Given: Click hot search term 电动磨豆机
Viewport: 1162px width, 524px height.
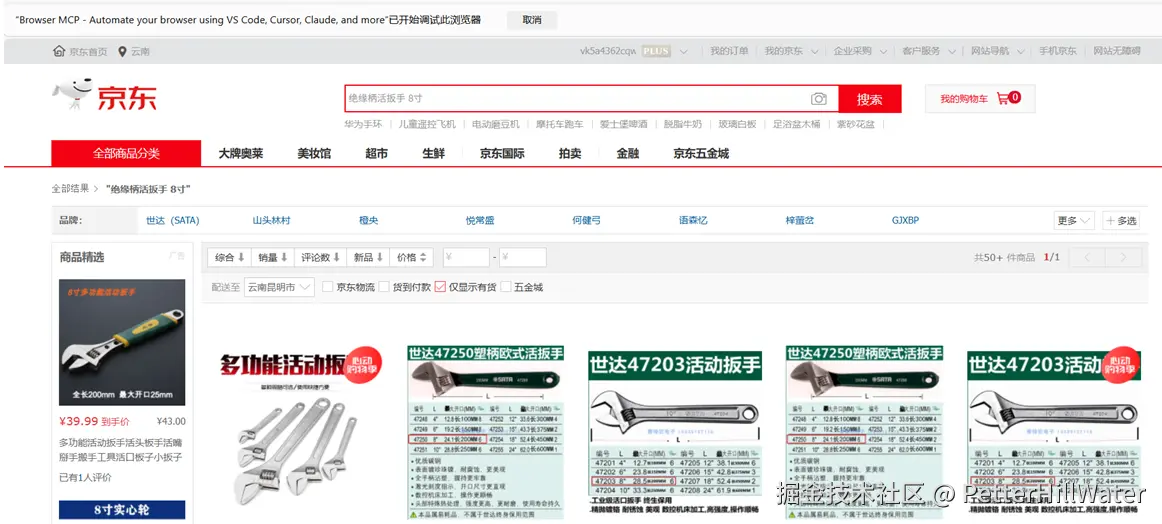Looking at the screenshot, I should (496, 124).
